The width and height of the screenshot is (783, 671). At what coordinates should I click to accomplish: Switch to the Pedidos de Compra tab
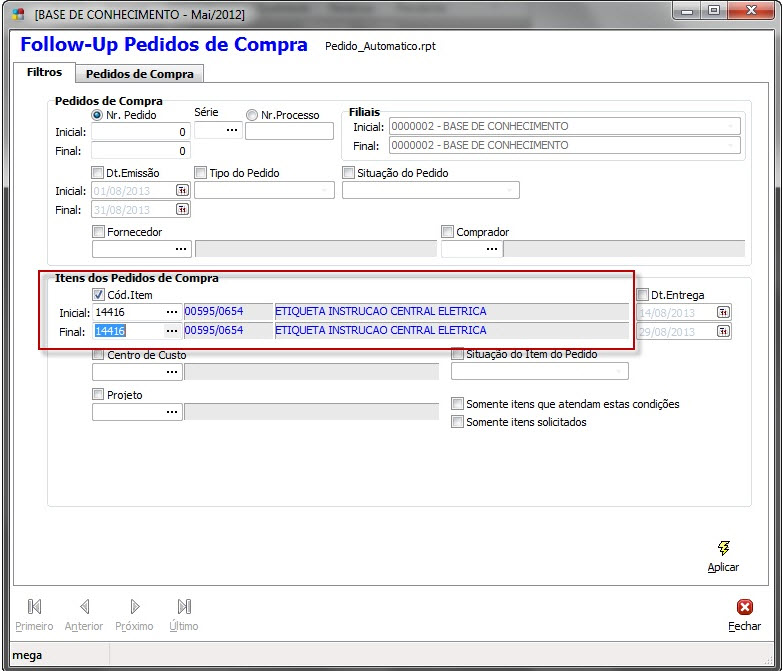141,74
